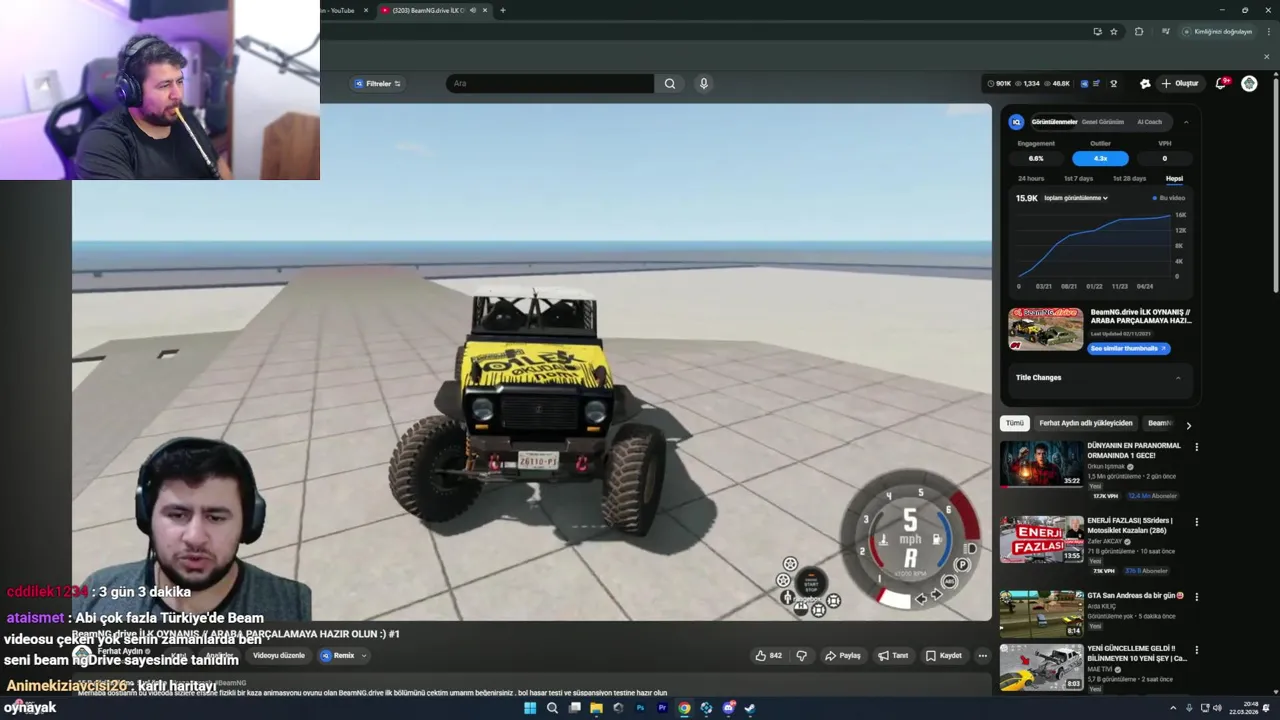Open Discord from taskbar
The width and height of the screenshot is (1280, 720).
728,708
